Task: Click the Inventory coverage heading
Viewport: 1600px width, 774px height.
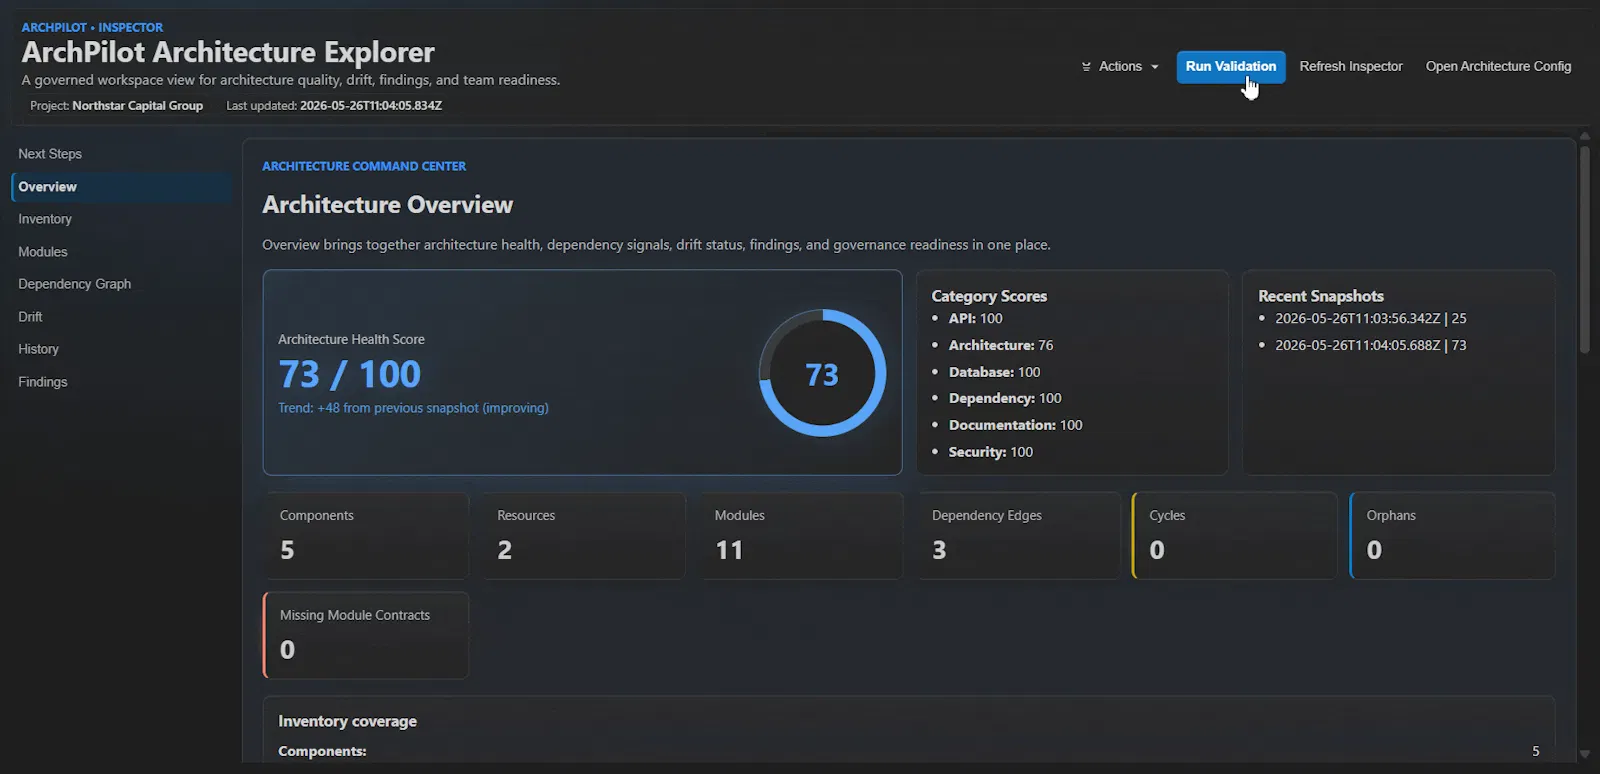Action: [347, 721]
